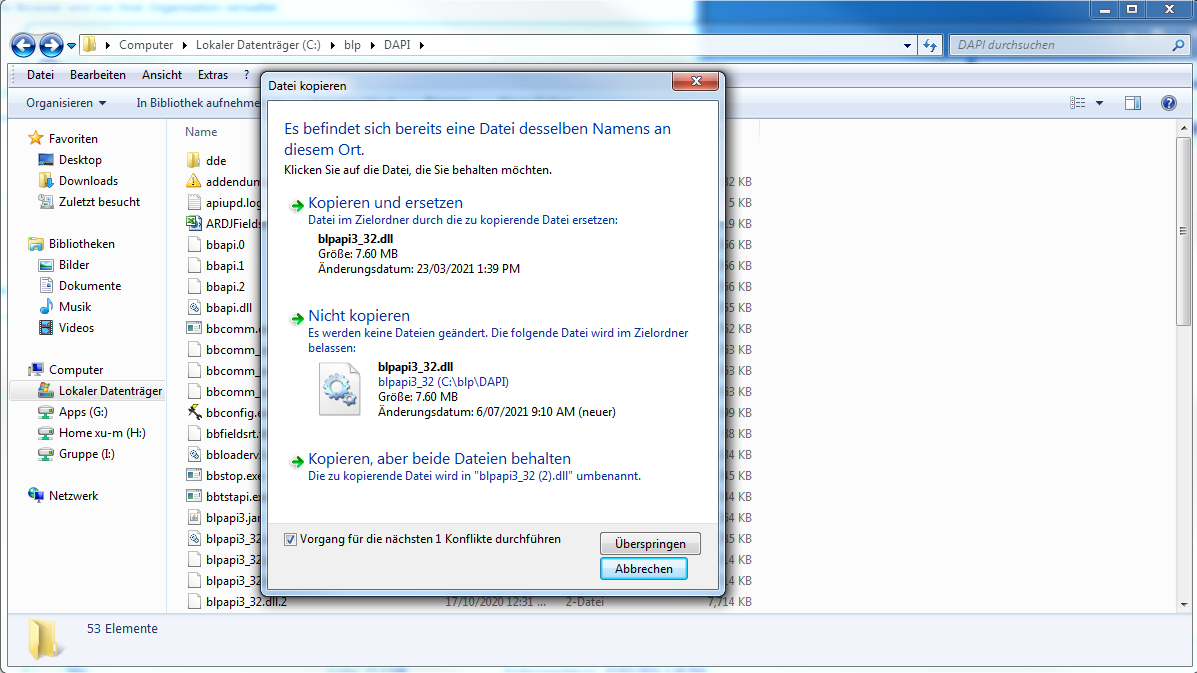This screenshot has width=1197, height=673.
Task: Open the Apps (G:) network drive
Action: 73,412
